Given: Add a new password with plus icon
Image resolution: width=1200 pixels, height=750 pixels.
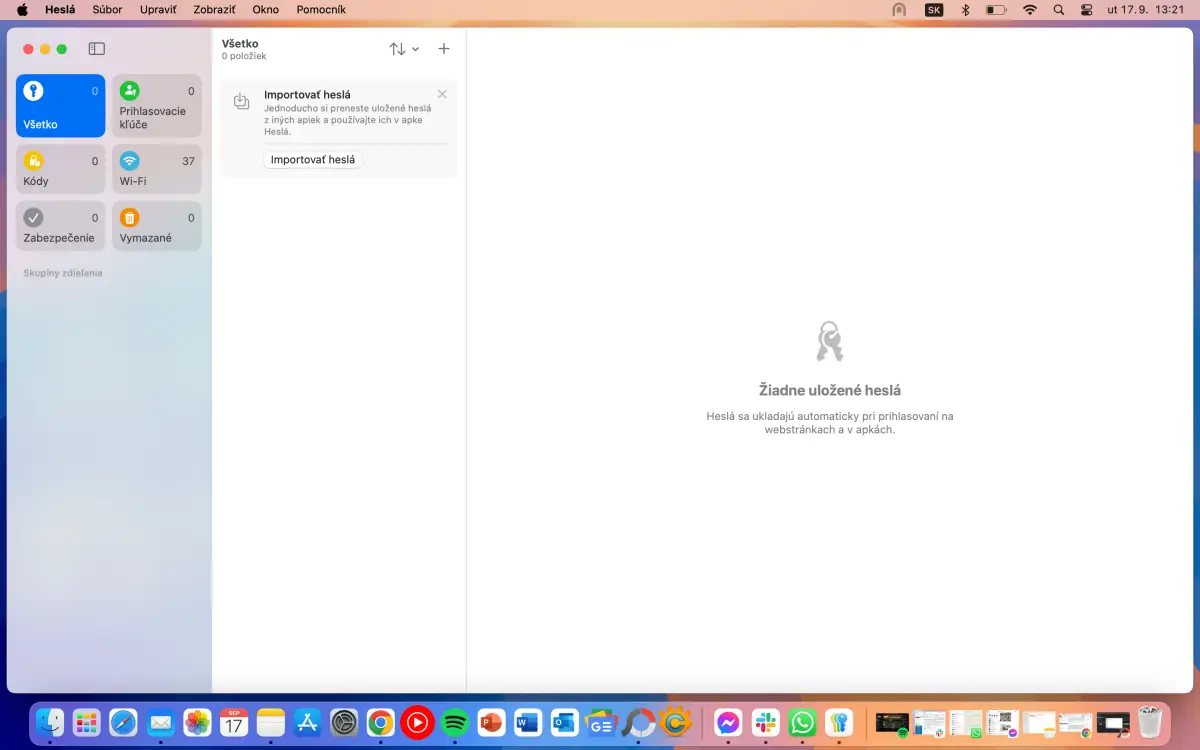Looking at the screenshot, I should point(444,49).
